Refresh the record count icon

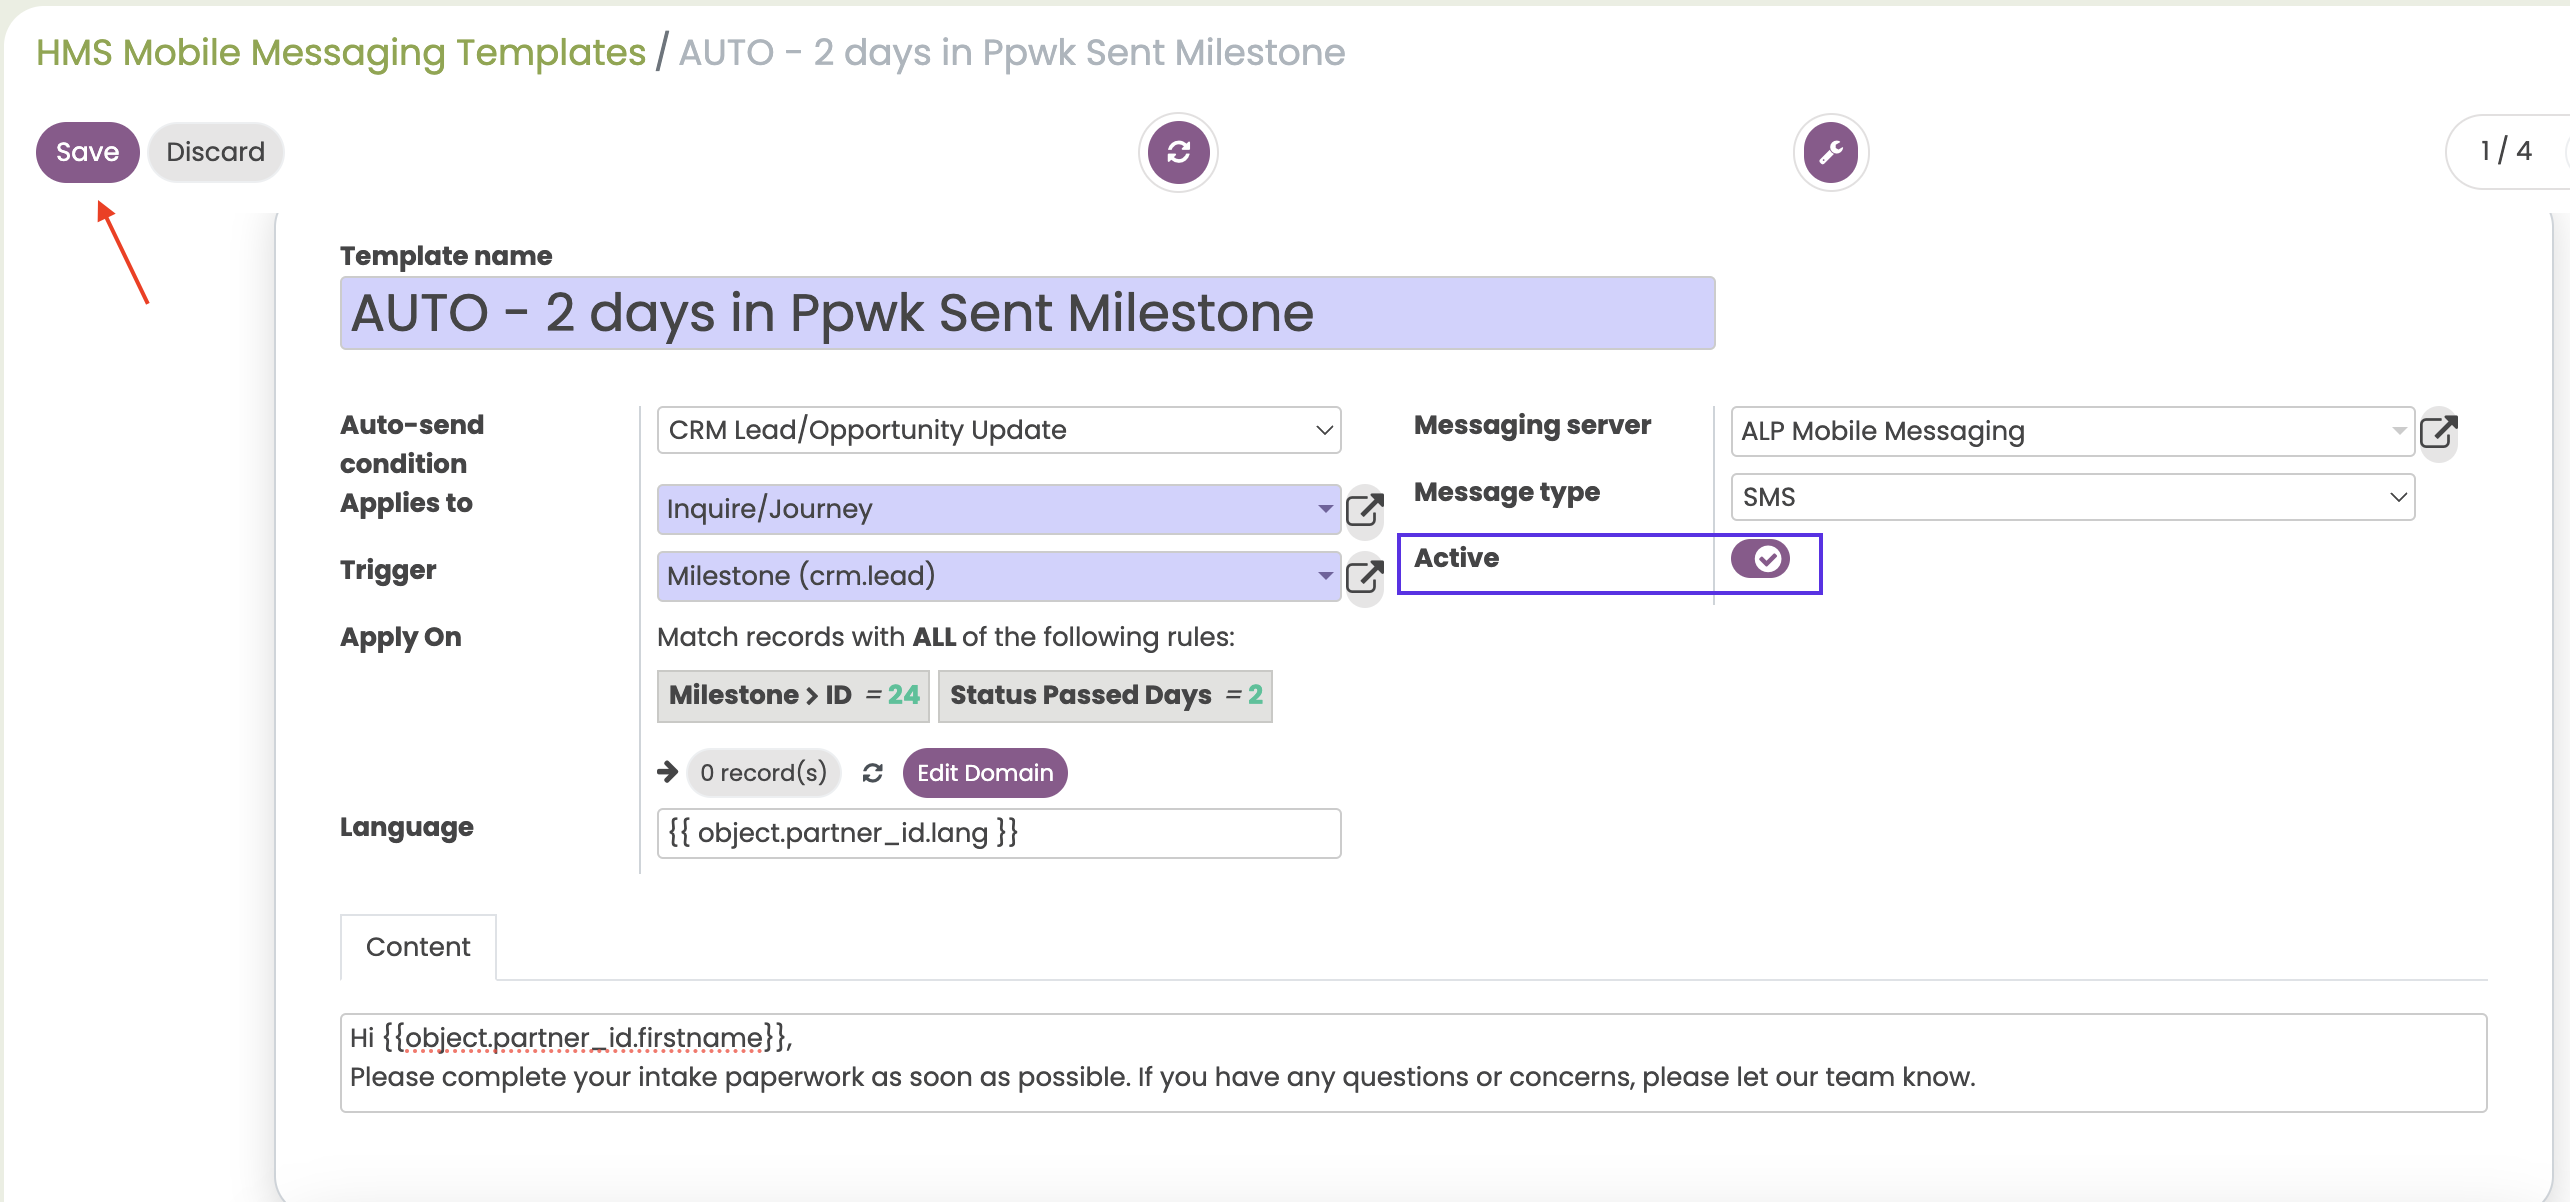click(x=872, y=773)
